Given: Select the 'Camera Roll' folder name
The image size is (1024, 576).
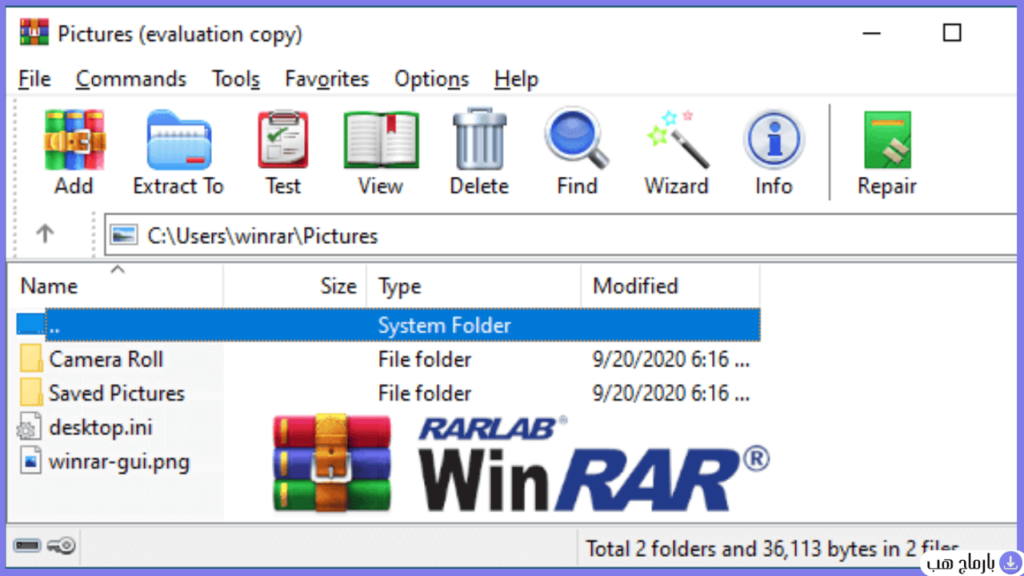Looking at the screenshot, I should [x=106, y=359].
